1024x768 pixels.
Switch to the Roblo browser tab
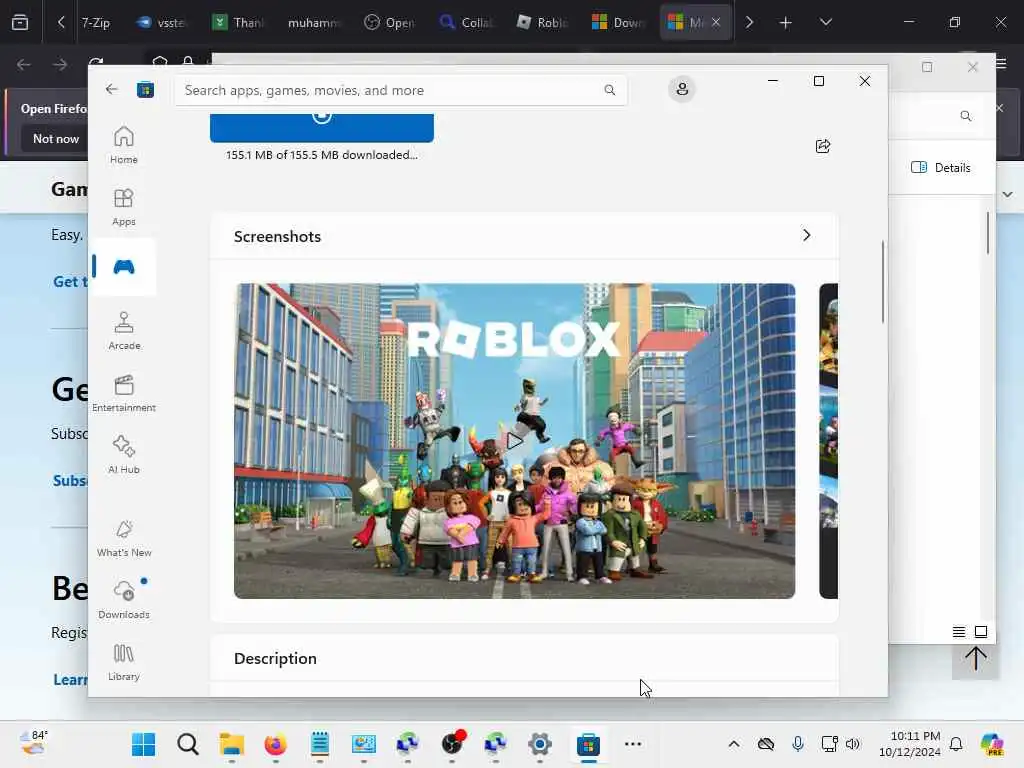pyautogui.click(x=542, y=22)
